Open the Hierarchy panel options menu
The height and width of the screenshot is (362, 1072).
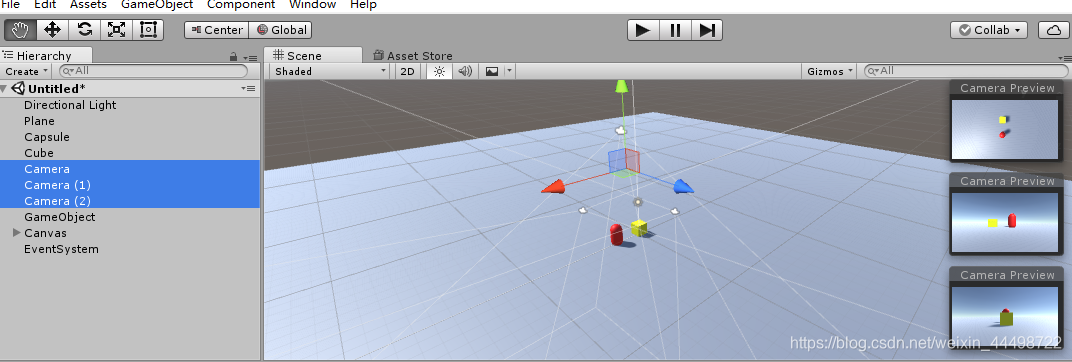click(x=251, y=58)
